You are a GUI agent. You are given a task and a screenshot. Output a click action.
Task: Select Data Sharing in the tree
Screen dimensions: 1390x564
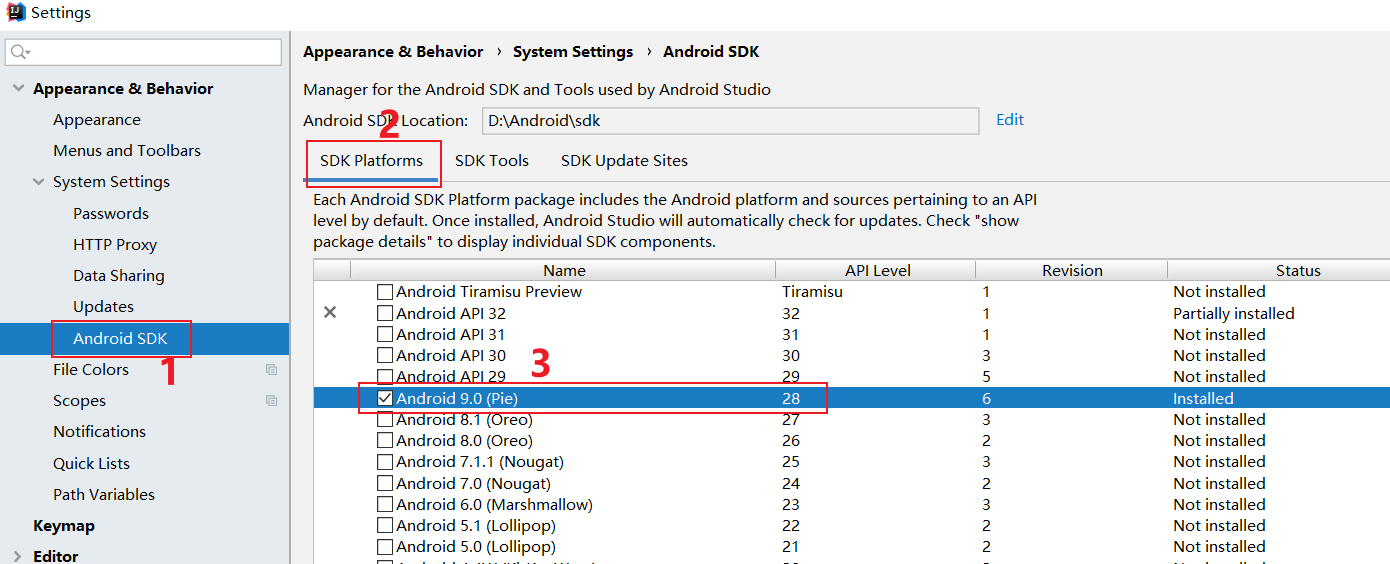pyautogui.click(x=119, y=276)
